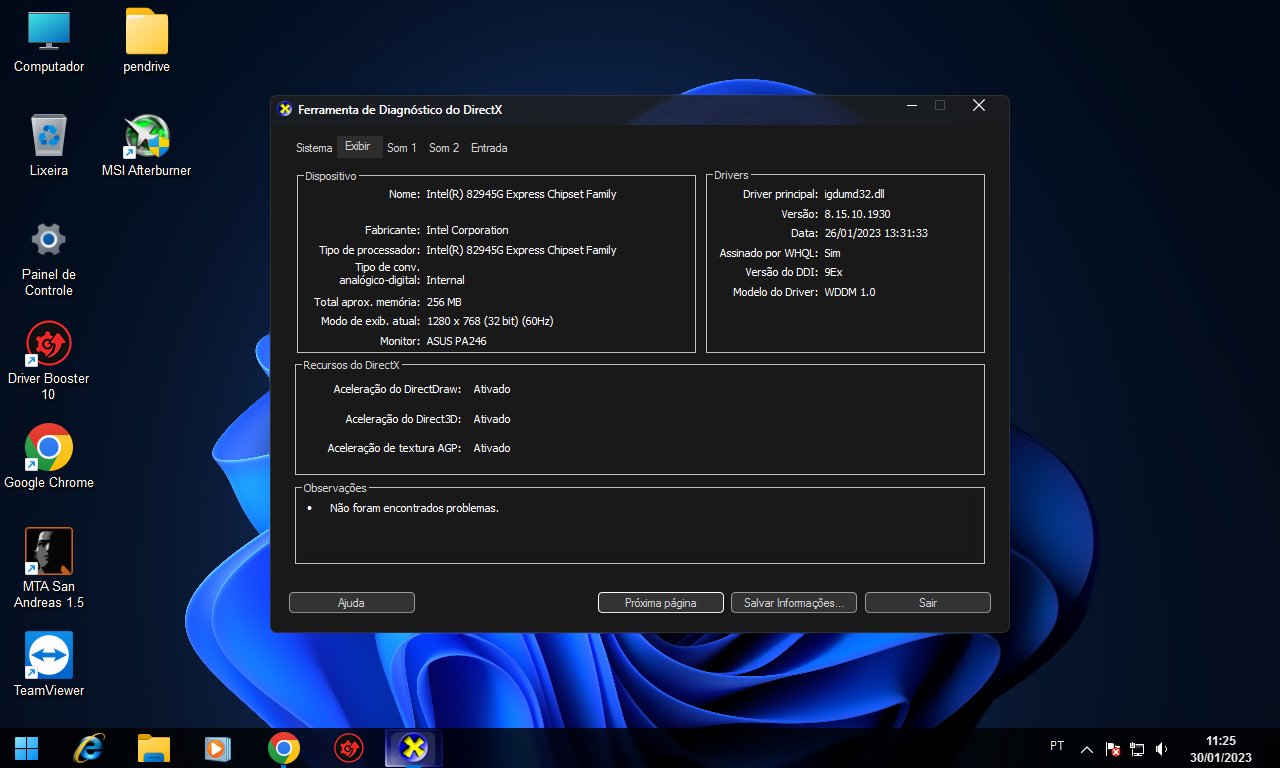Image resolution: width=1280 pixels, height=768 pixels.
Task: Launch MSI Afterburner desktop shortcut
Action: tap(147, 146)
